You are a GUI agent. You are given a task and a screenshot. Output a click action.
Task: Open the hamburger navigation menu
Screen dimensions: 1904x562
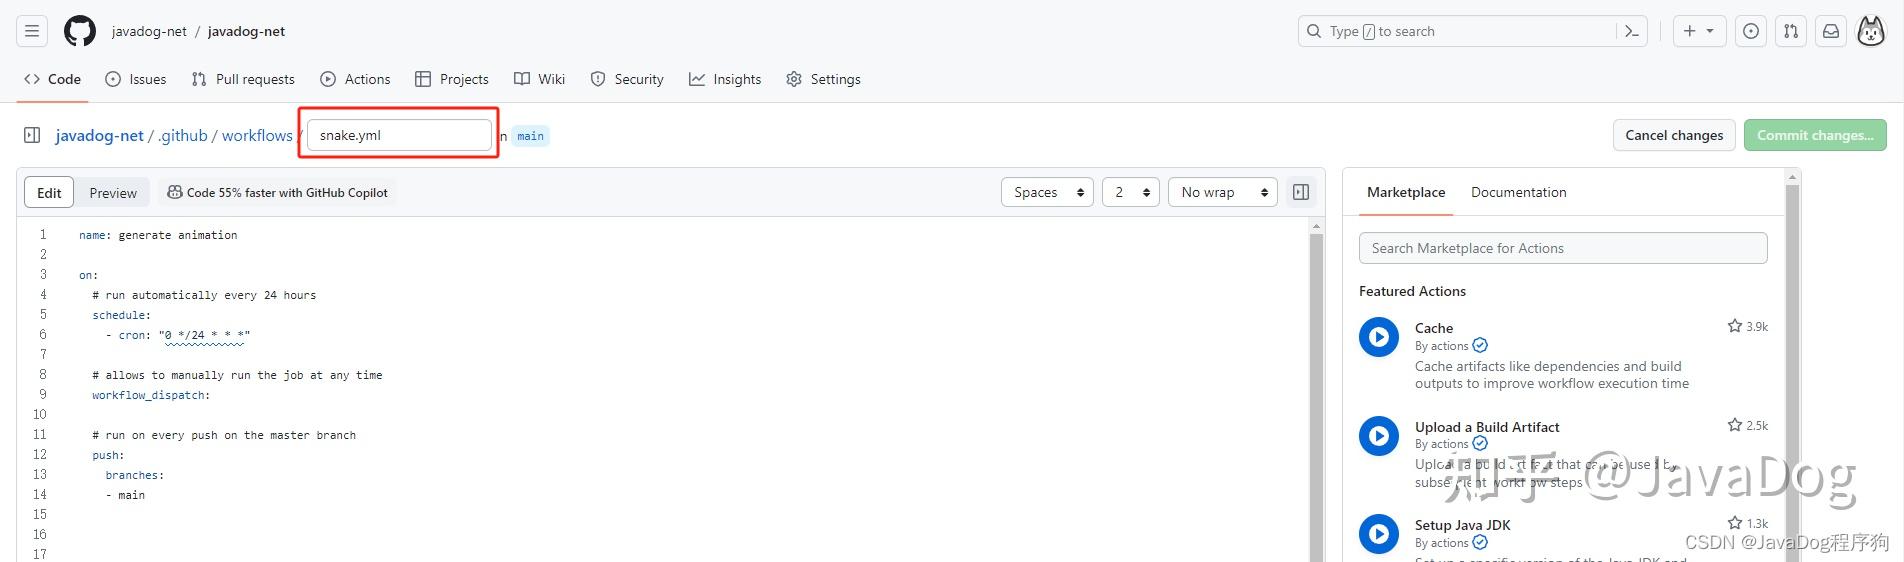point(32,31)
